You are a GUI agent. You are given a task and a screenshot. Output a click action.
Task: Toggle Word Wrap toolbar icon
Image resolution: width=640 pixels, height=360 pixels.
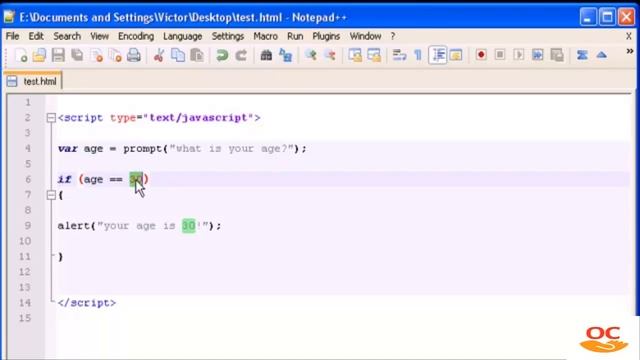pos(399,55)
